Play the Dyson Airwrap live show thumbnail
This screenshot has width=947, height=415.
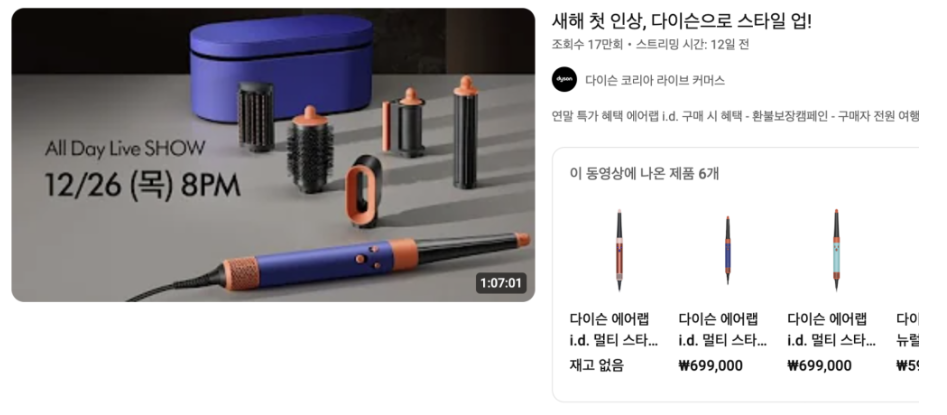click(x=273, y=155)
